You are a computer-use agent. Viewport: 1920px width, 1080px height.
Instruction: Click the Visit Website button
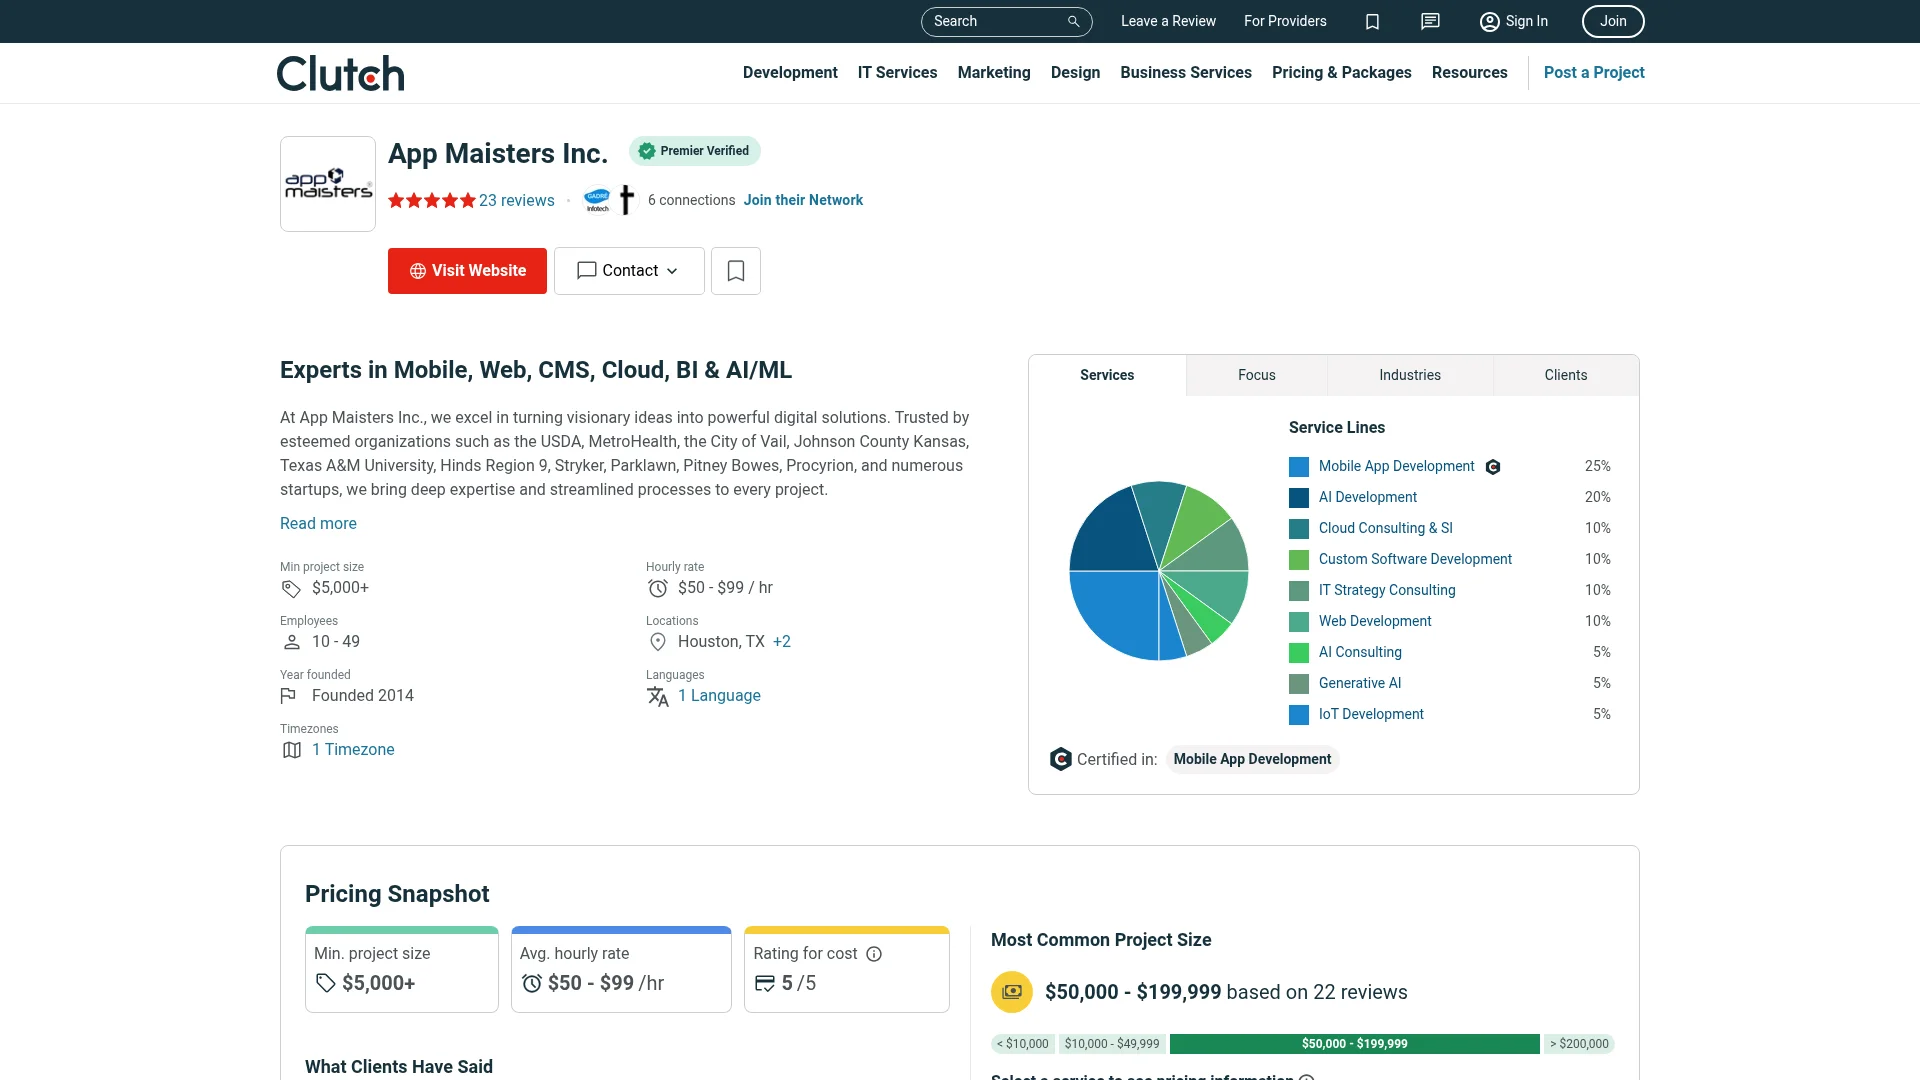pos(467,271)
